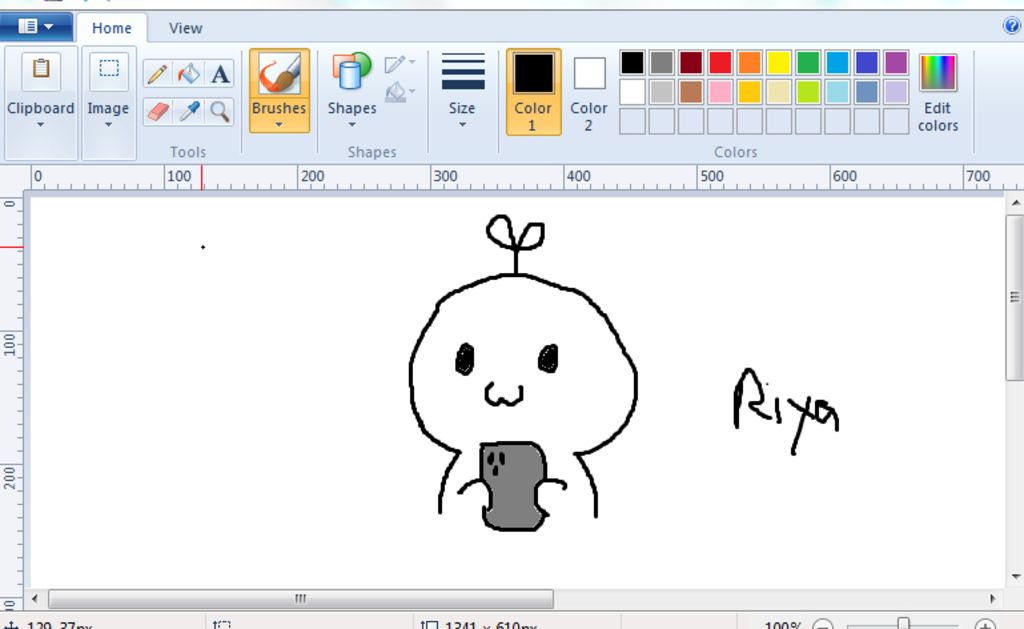Select the Eraser tool
The width and height of the screenshot is (1024, 629).
[x=157, y=112]
